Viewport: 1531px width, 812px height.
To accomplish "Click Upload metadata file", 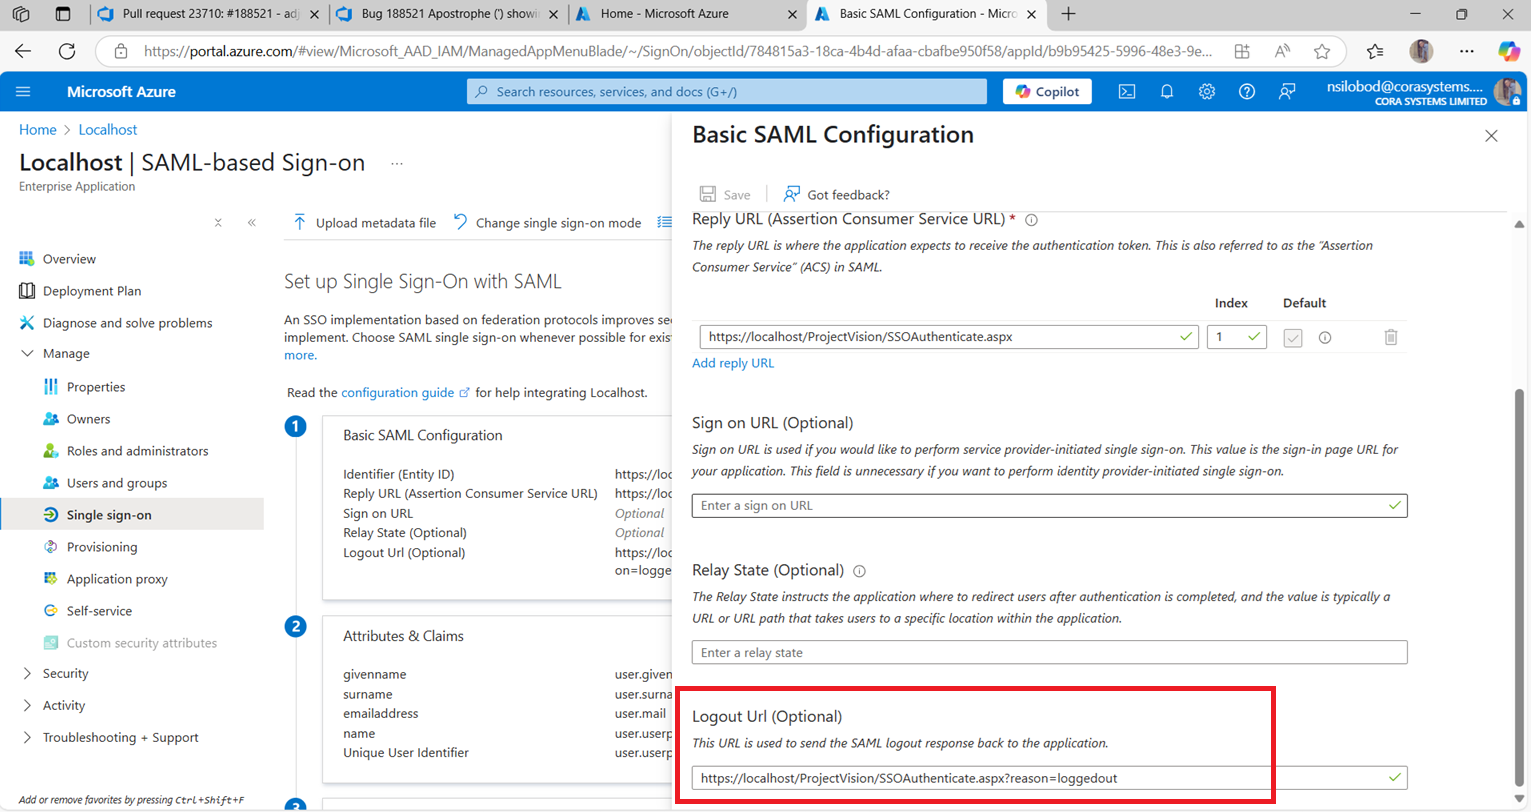I will 364,223.
